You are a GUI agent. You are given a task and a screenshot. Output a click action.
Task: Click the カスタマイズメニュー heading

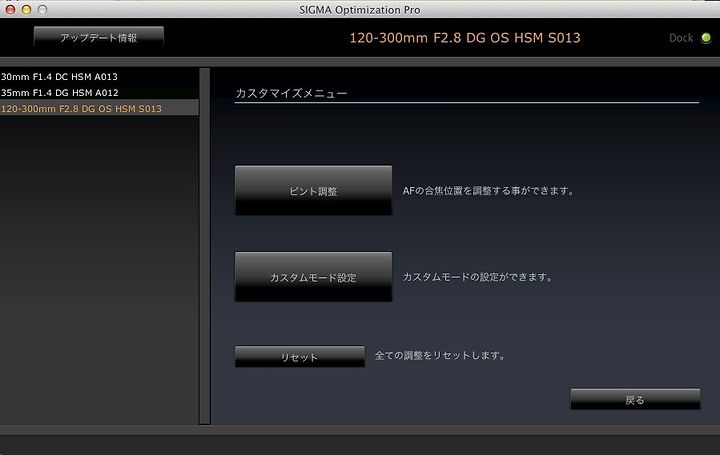pos(292,93)
